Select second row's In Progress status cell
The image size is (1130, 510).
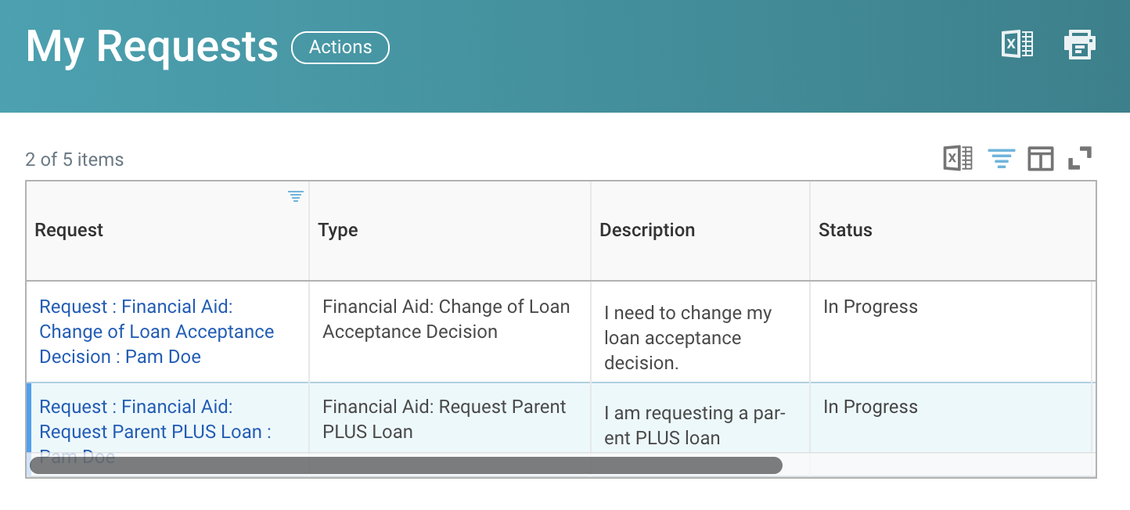pos(951,419)
